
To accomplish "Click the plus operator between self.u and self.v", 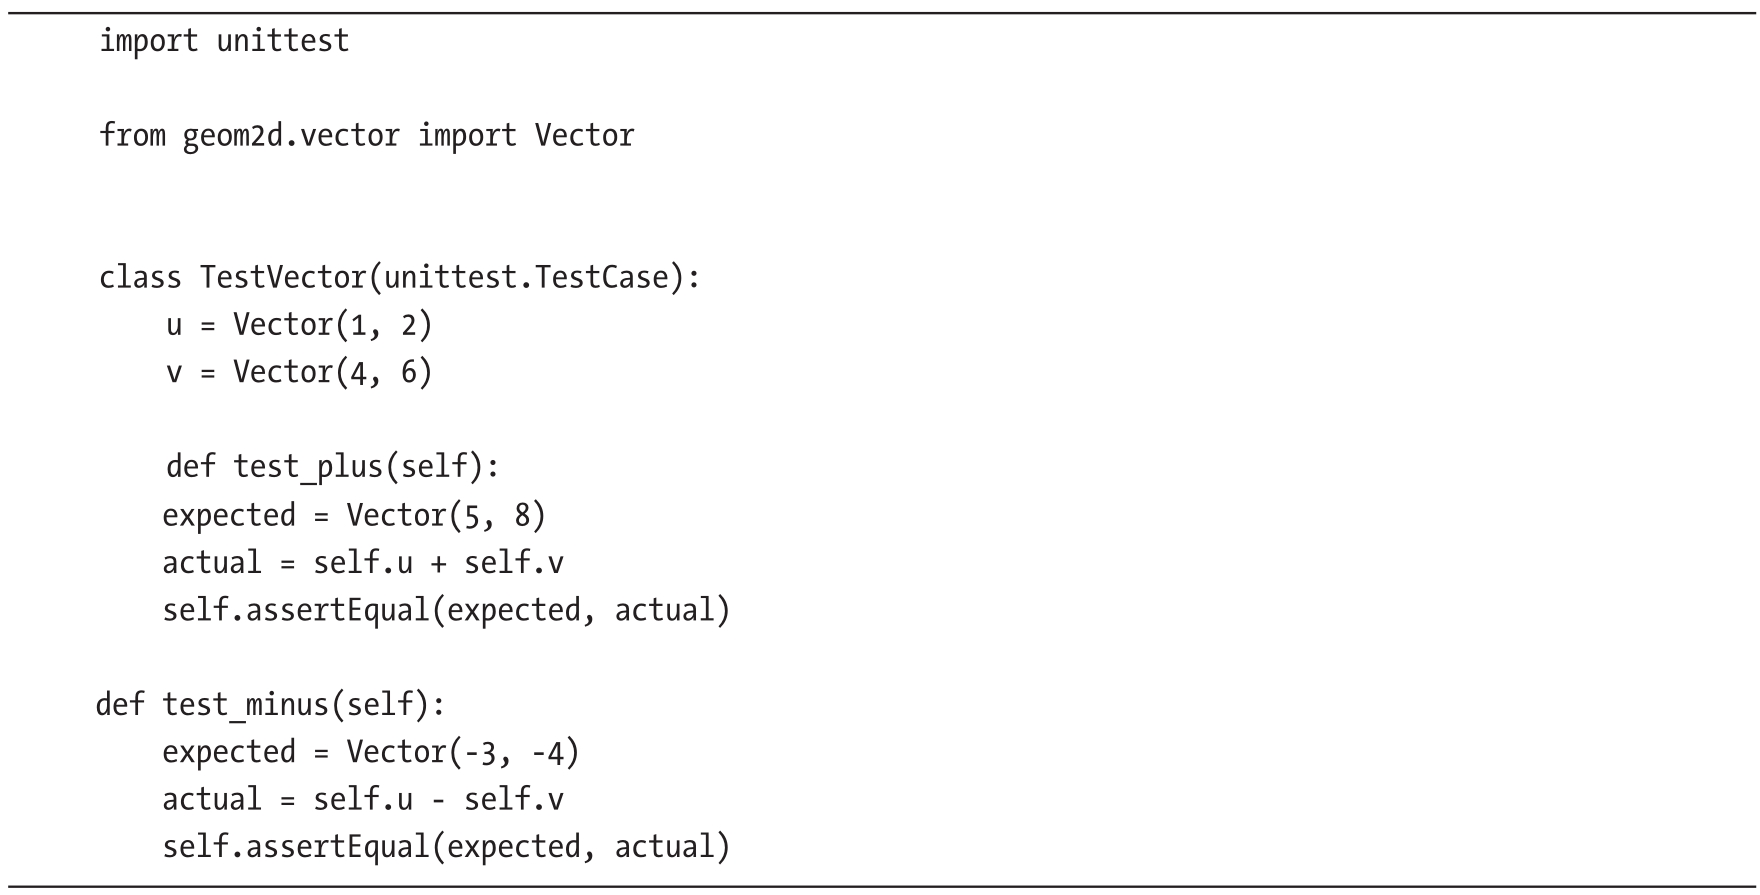I will [x=438, y=563].
